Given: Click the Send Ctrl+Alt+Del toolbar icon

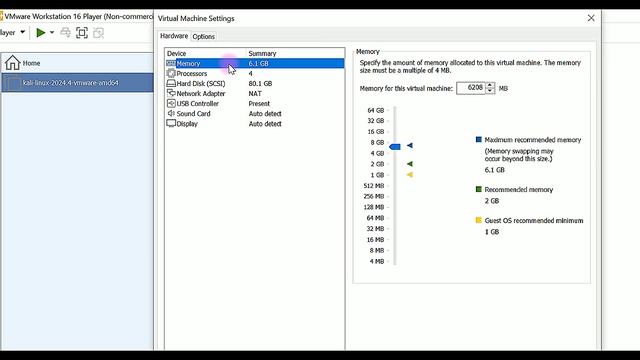Looking at the screenshot, I should [x=65, y=33].
